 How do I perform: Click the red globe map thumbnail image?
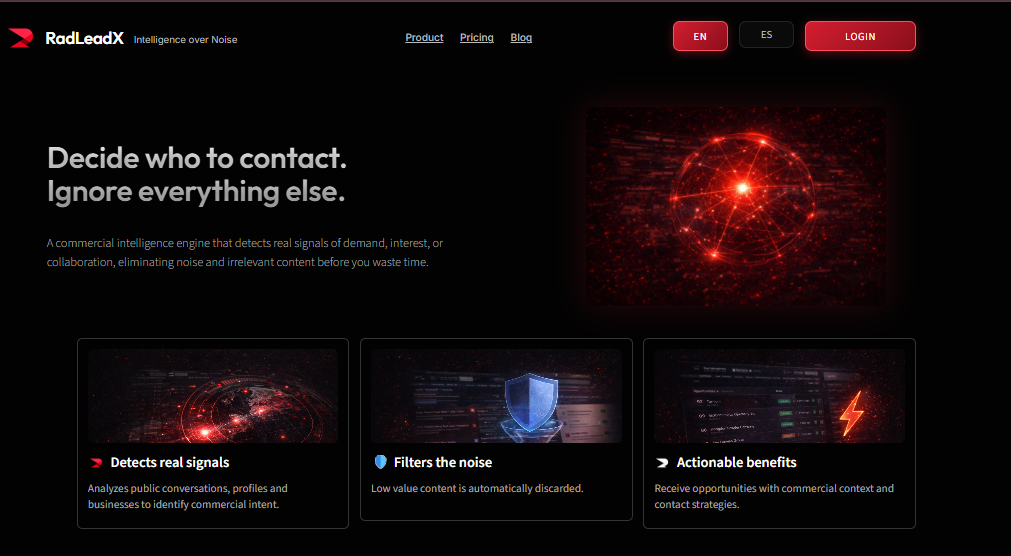tap(213, 396)
